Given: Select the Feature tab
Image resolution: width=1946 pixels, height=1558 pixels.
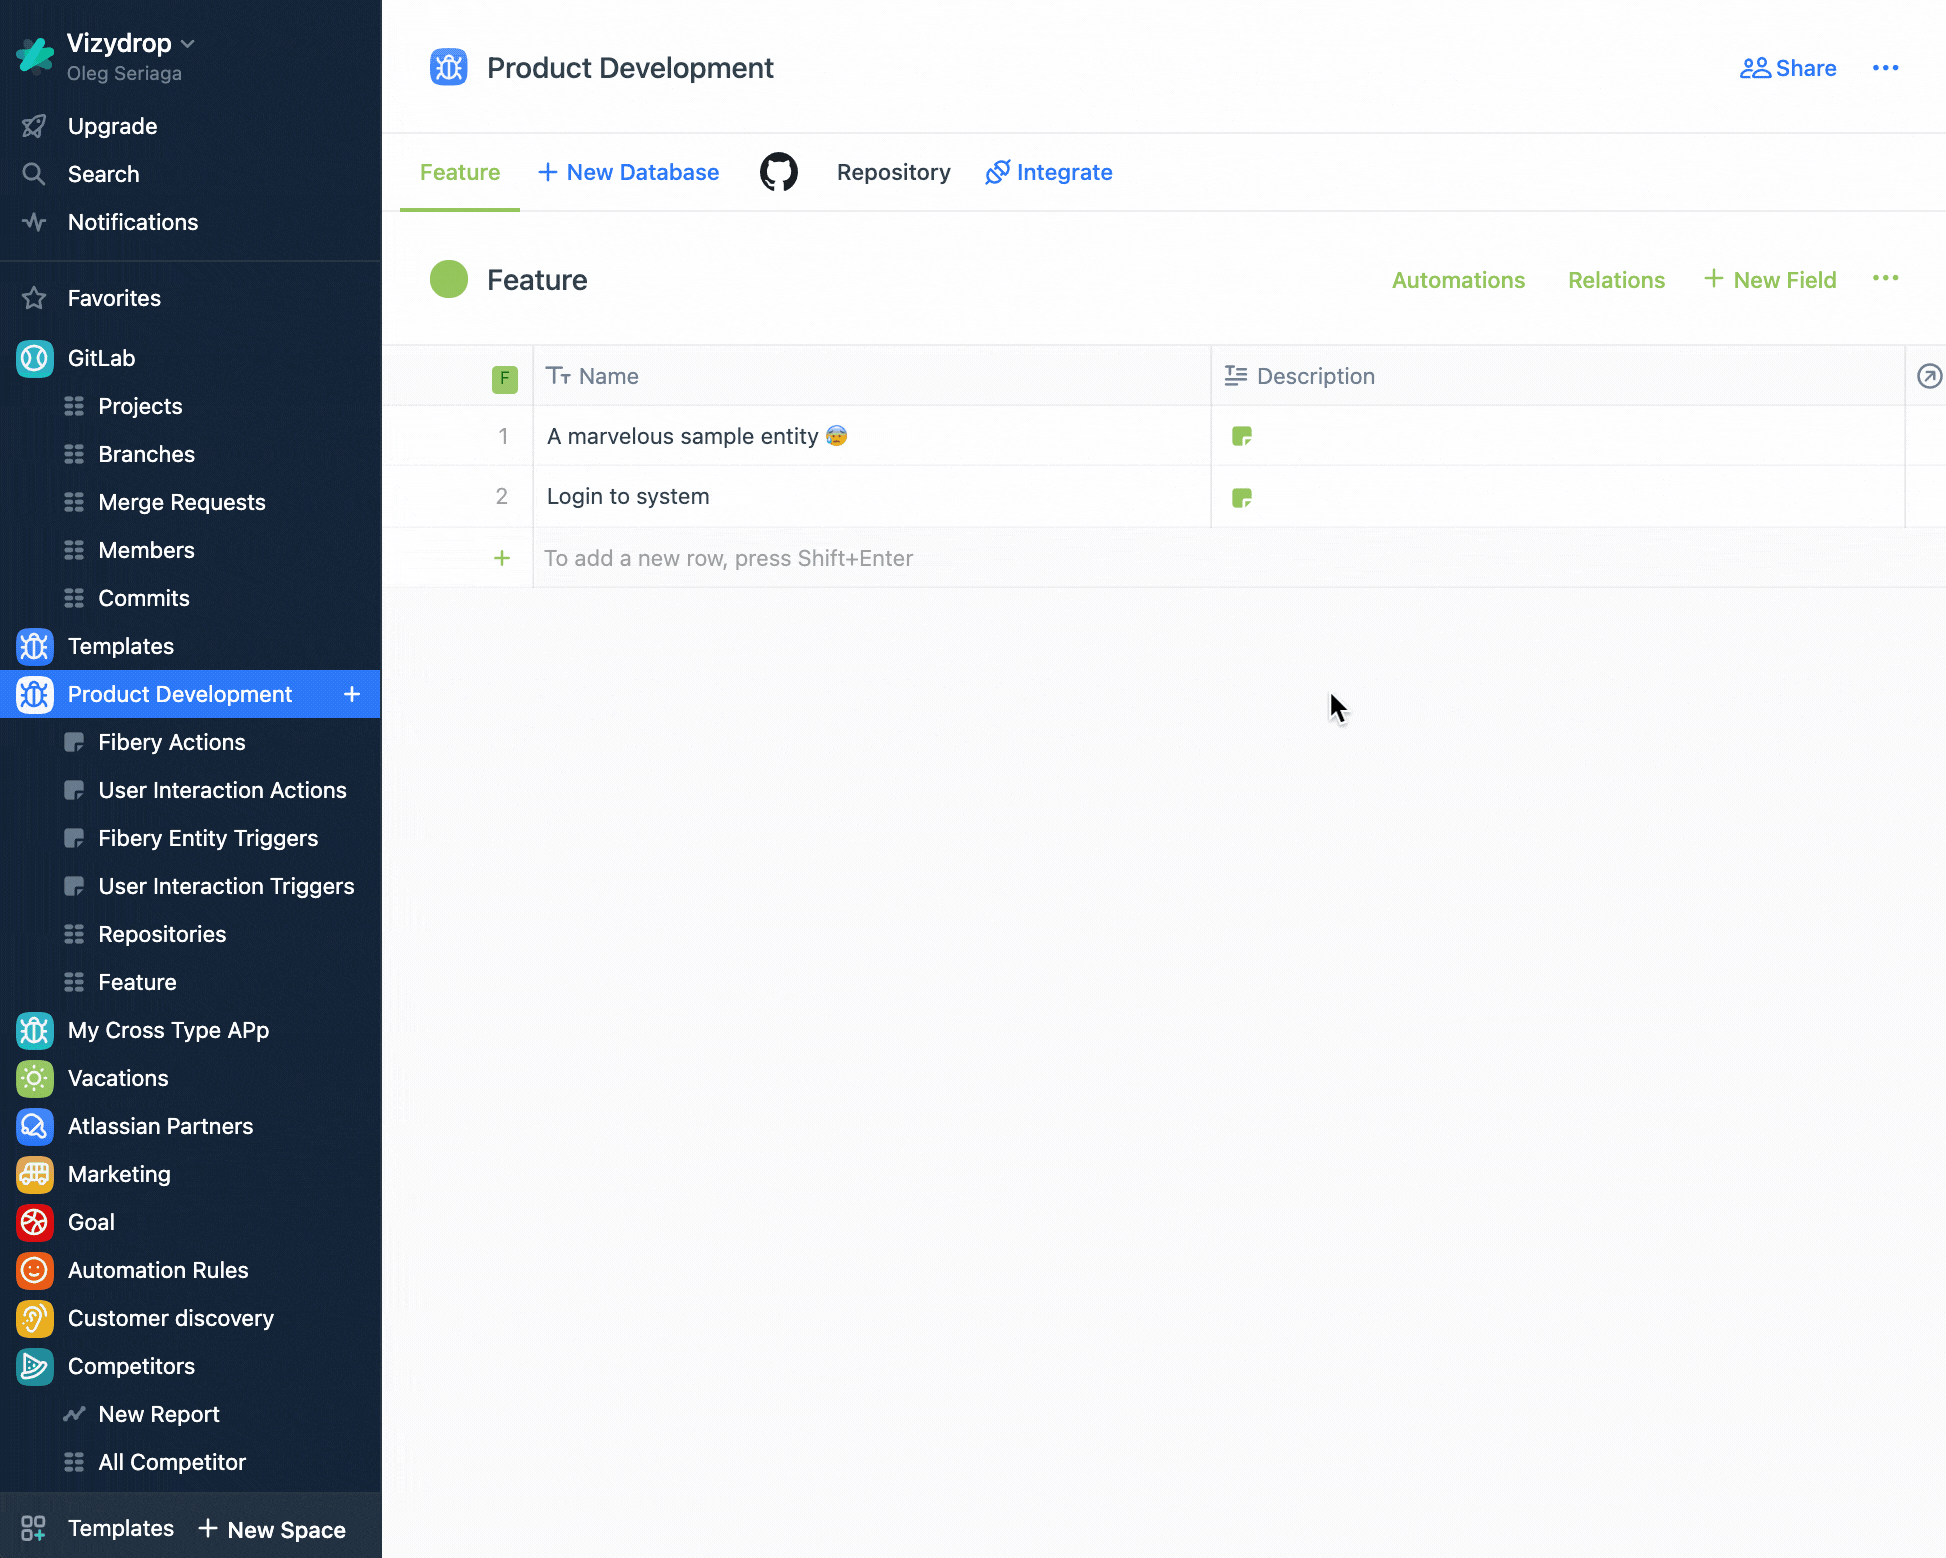Looking at the screenshot, I should point(459,172).
